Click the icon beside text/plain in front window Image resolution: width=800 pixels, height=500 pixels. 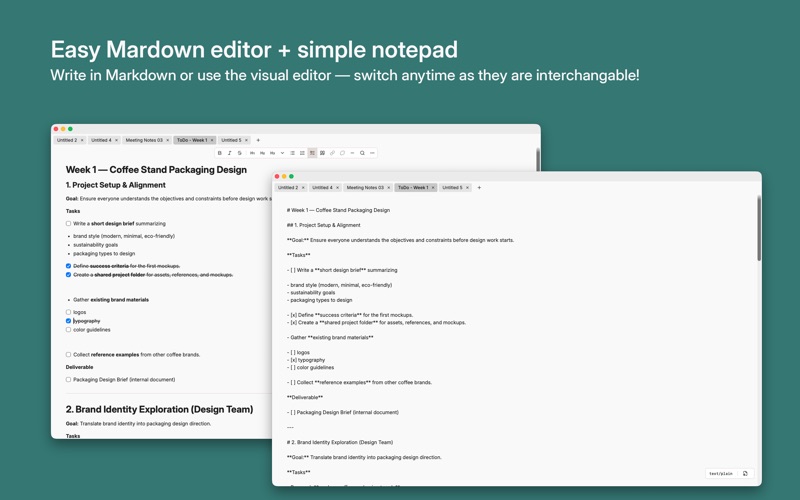click(x=745, y=473)
